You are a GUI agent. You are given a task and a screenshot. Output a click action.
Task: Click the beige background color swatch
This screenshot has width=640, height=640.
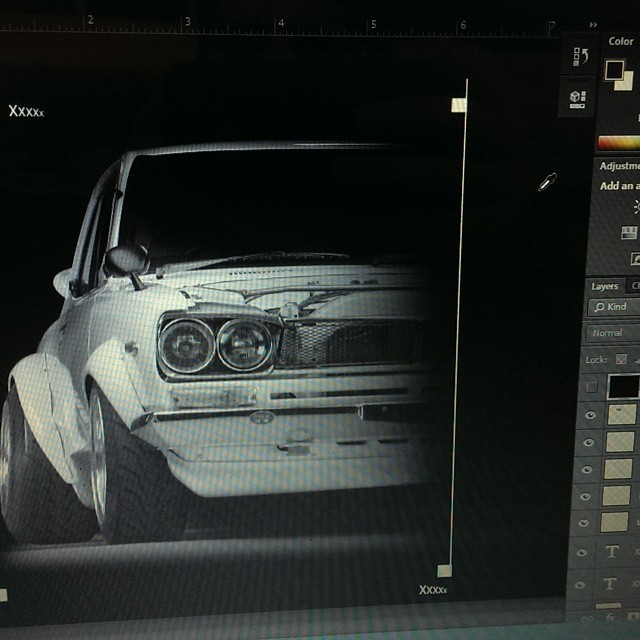pyautogui.click(x=627, y=83)
